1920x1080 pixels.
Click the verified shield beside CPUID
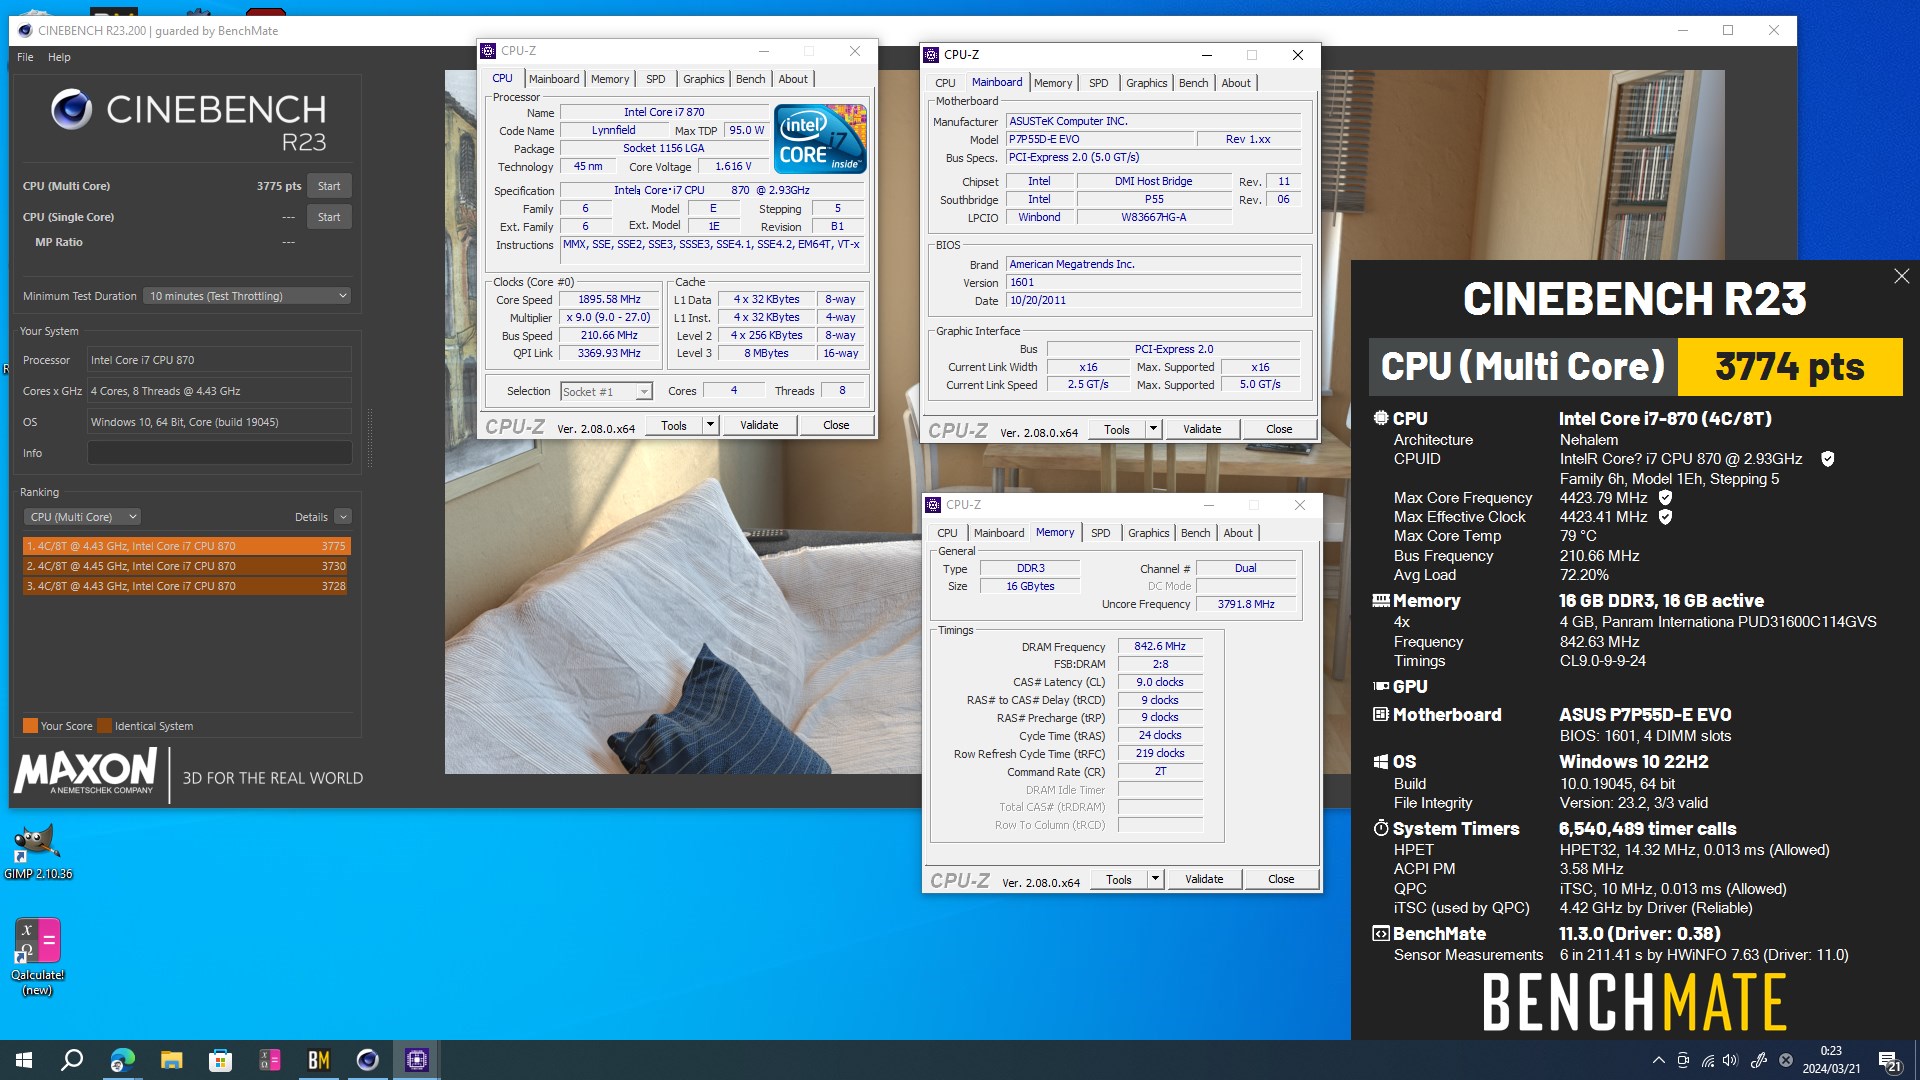[x=1827, y=459]
